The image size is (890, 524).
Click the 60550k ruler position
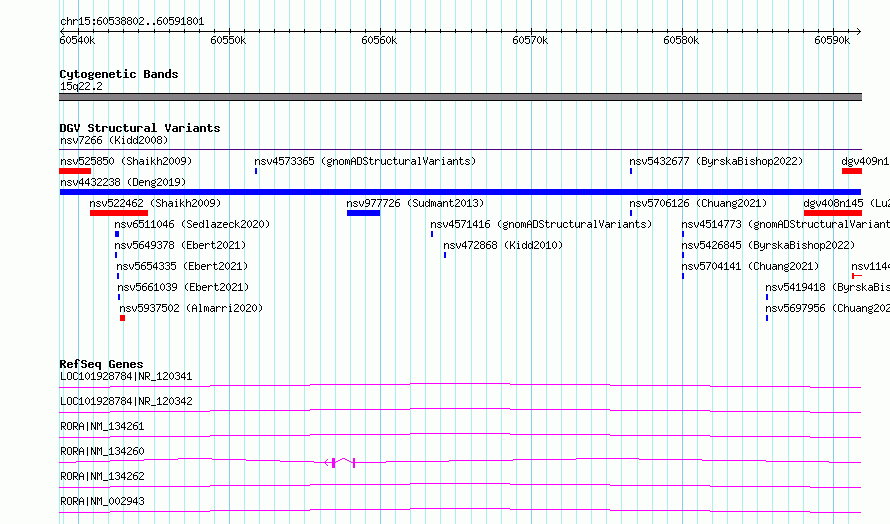[228, 40]
